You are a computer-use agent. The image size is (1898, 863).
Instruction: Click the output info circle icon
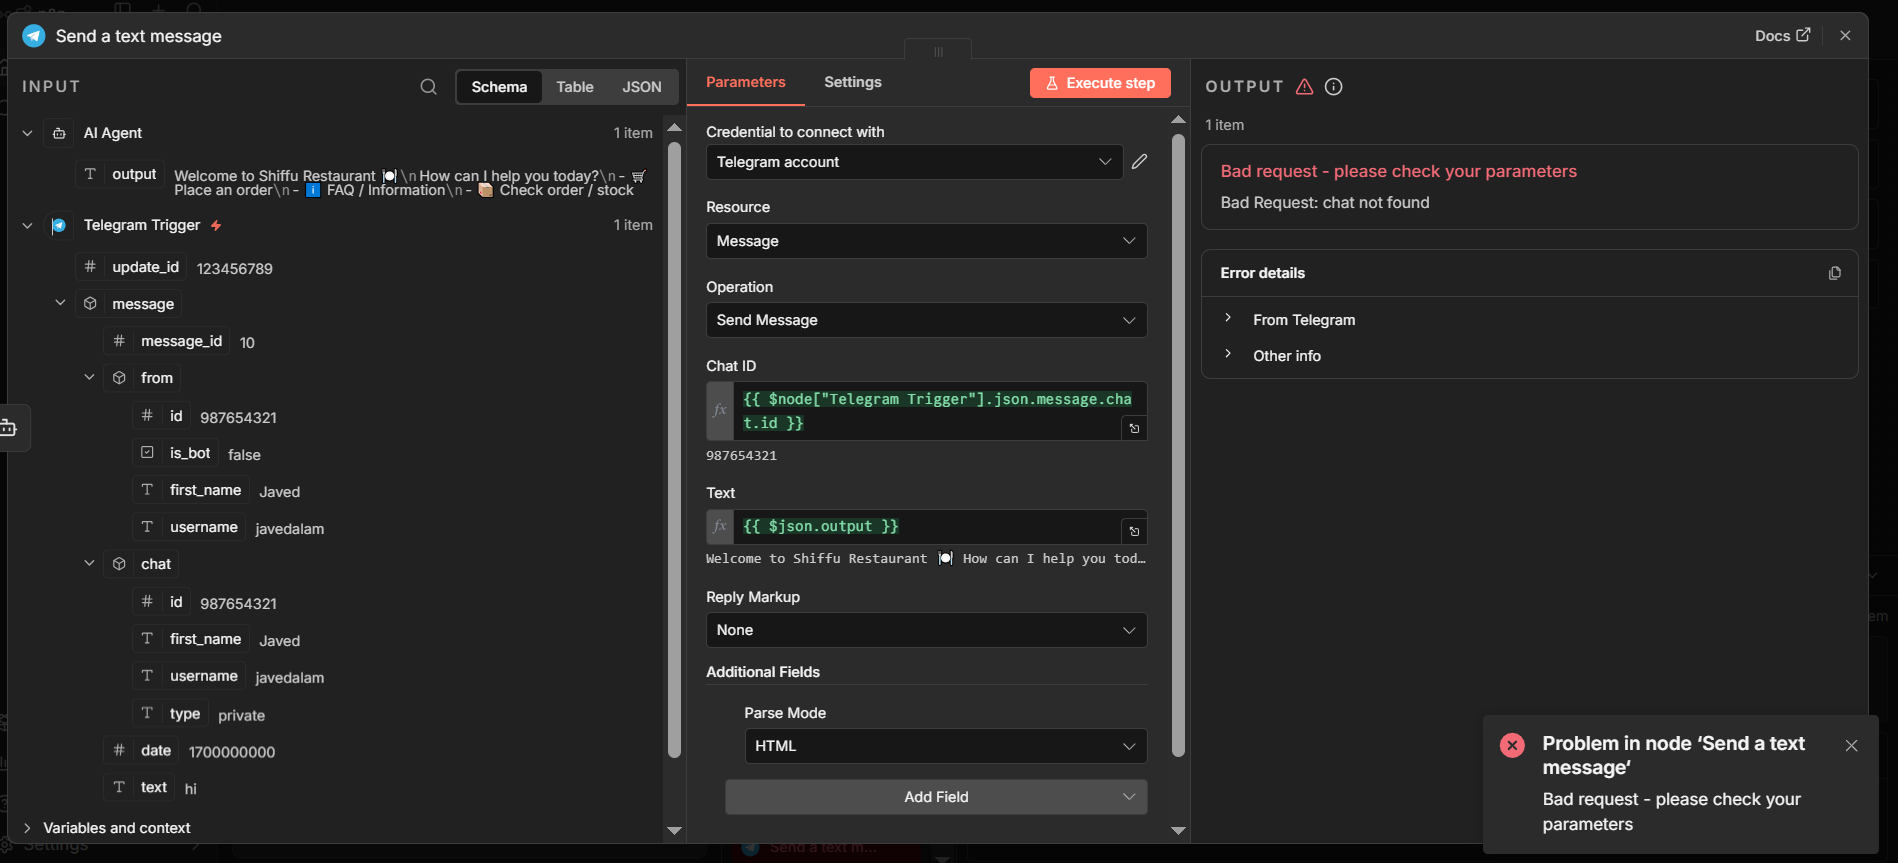[x=1333, y=87]
